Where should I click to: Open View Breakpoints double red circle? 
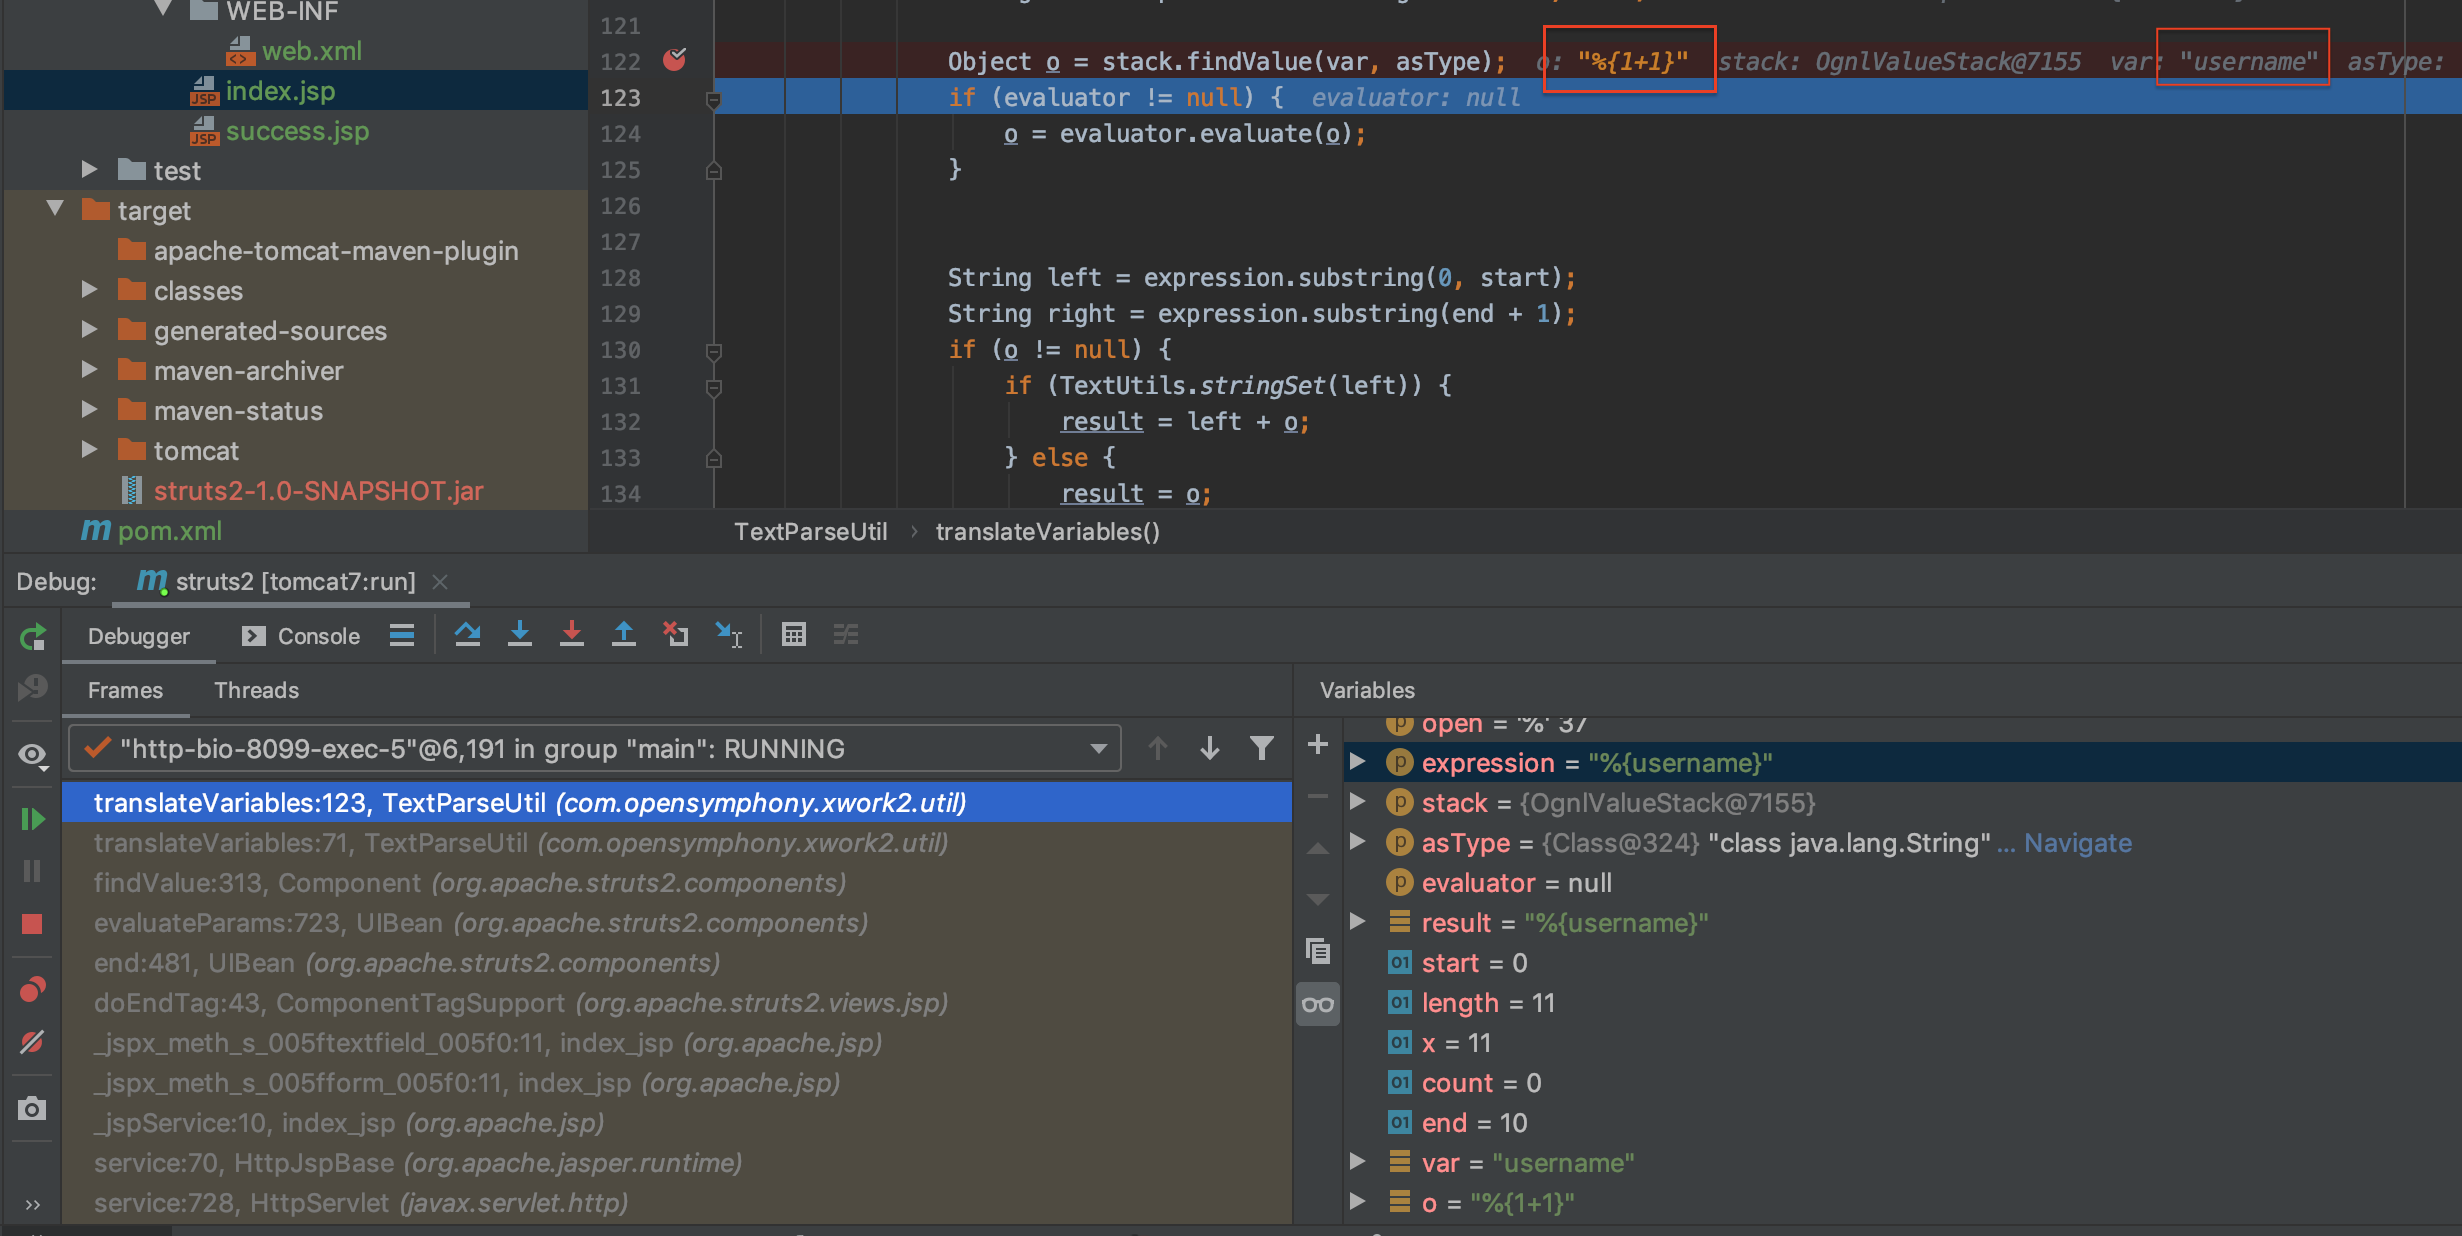pyautogui.click(x=33, y=989)
